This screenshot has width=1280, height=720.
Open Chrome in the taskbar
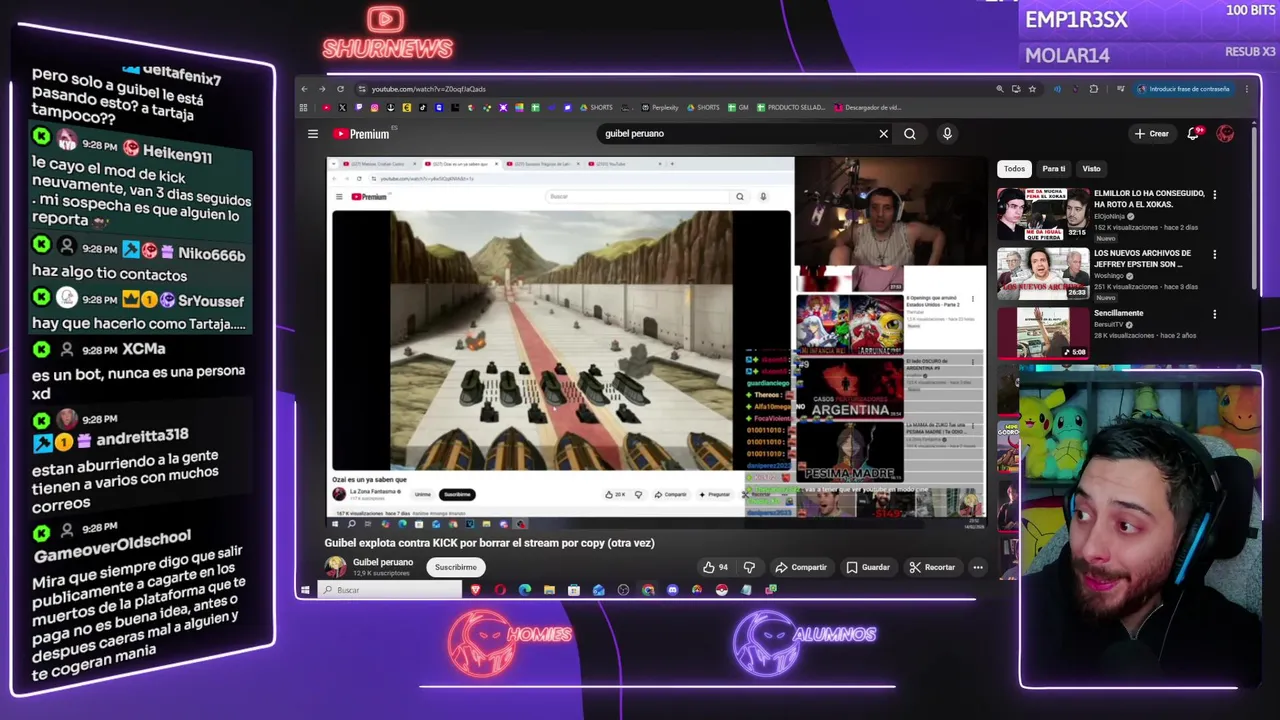click(648, 590)
